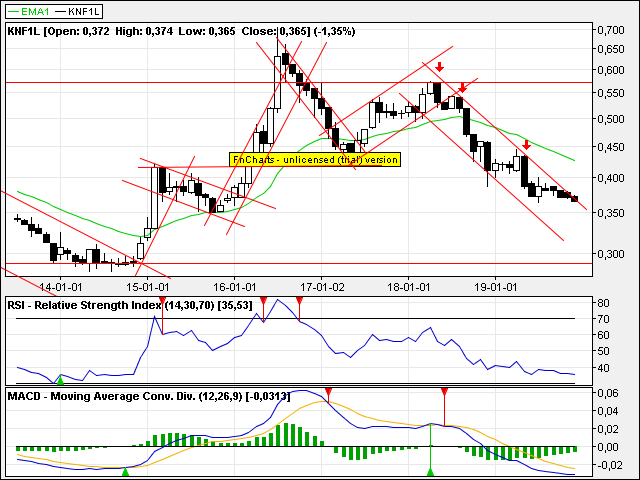Click the 0,550 price axis label
Image resolution: width=640 pixels, height=480 pixels.
611,93
